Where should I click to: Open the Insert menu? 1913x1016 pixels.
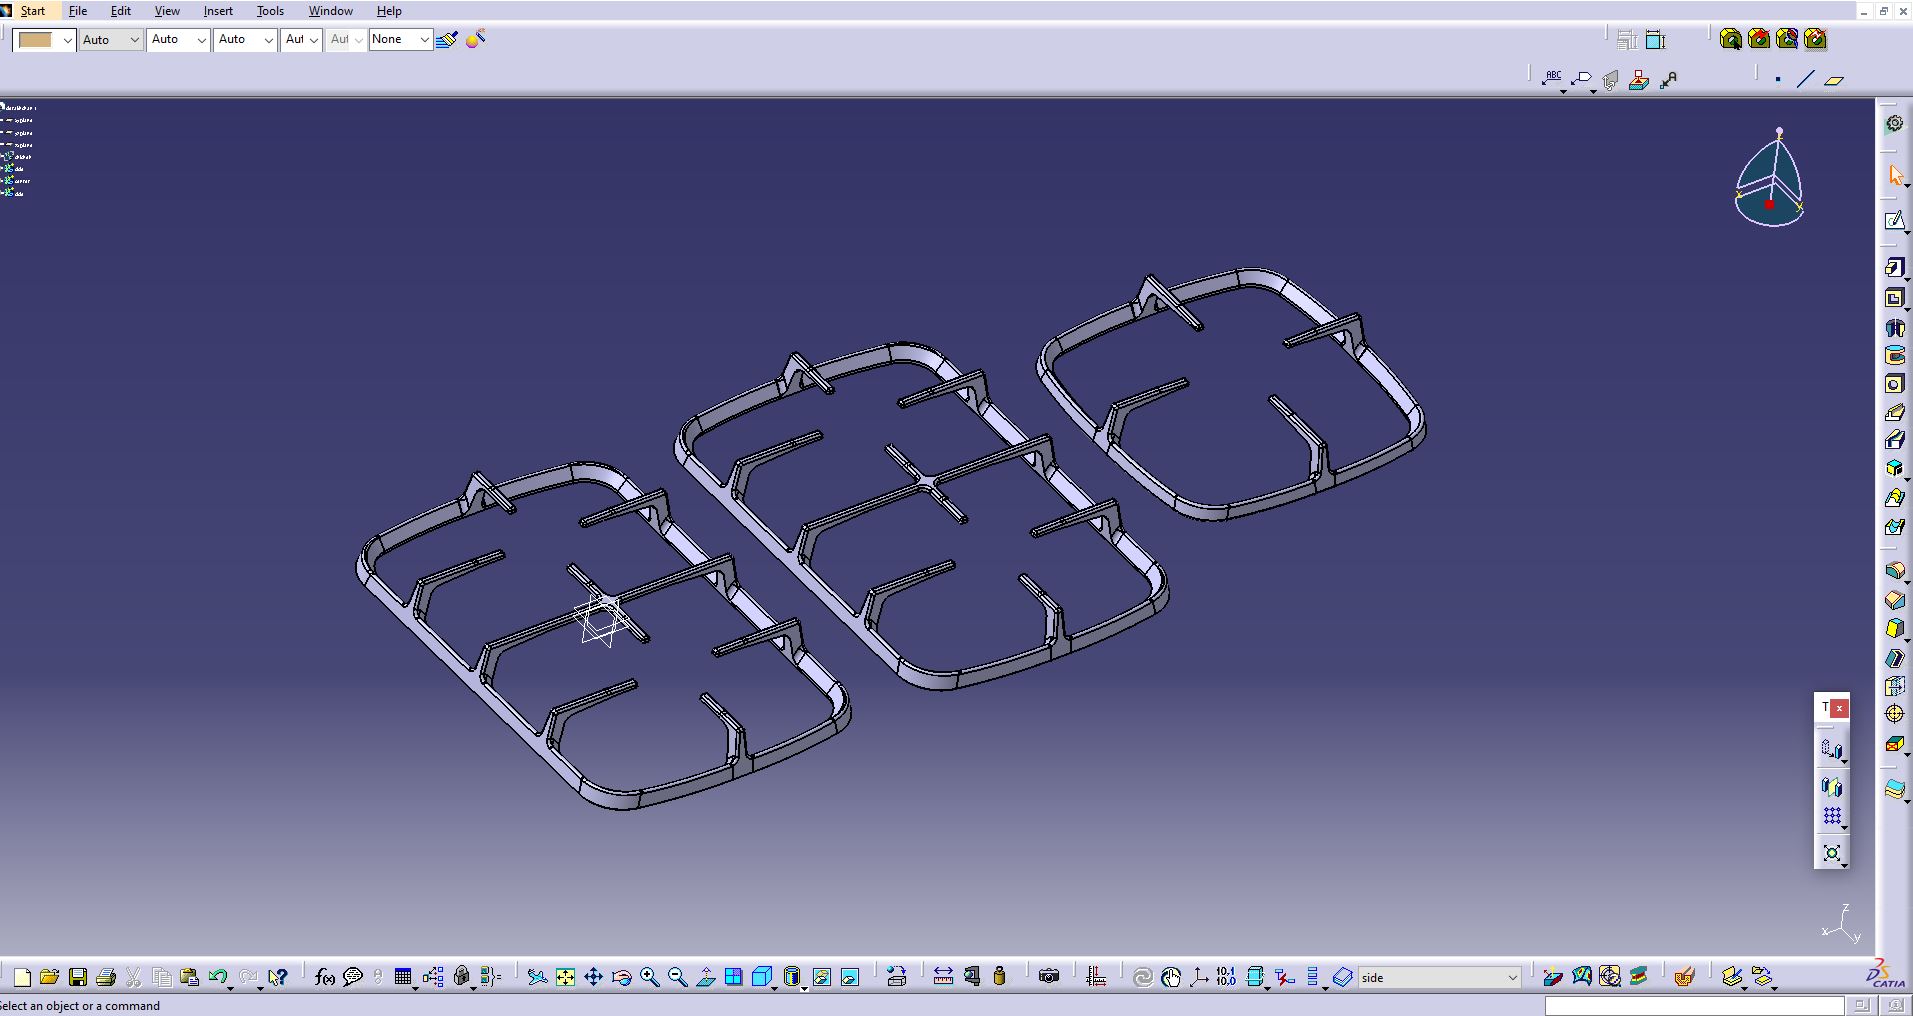click(217, 11)
